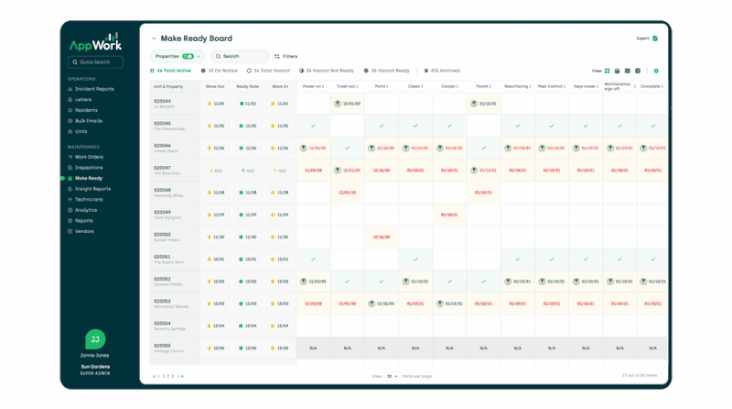
Task: Click the Inspections sidebar icon
Action: 70,168
